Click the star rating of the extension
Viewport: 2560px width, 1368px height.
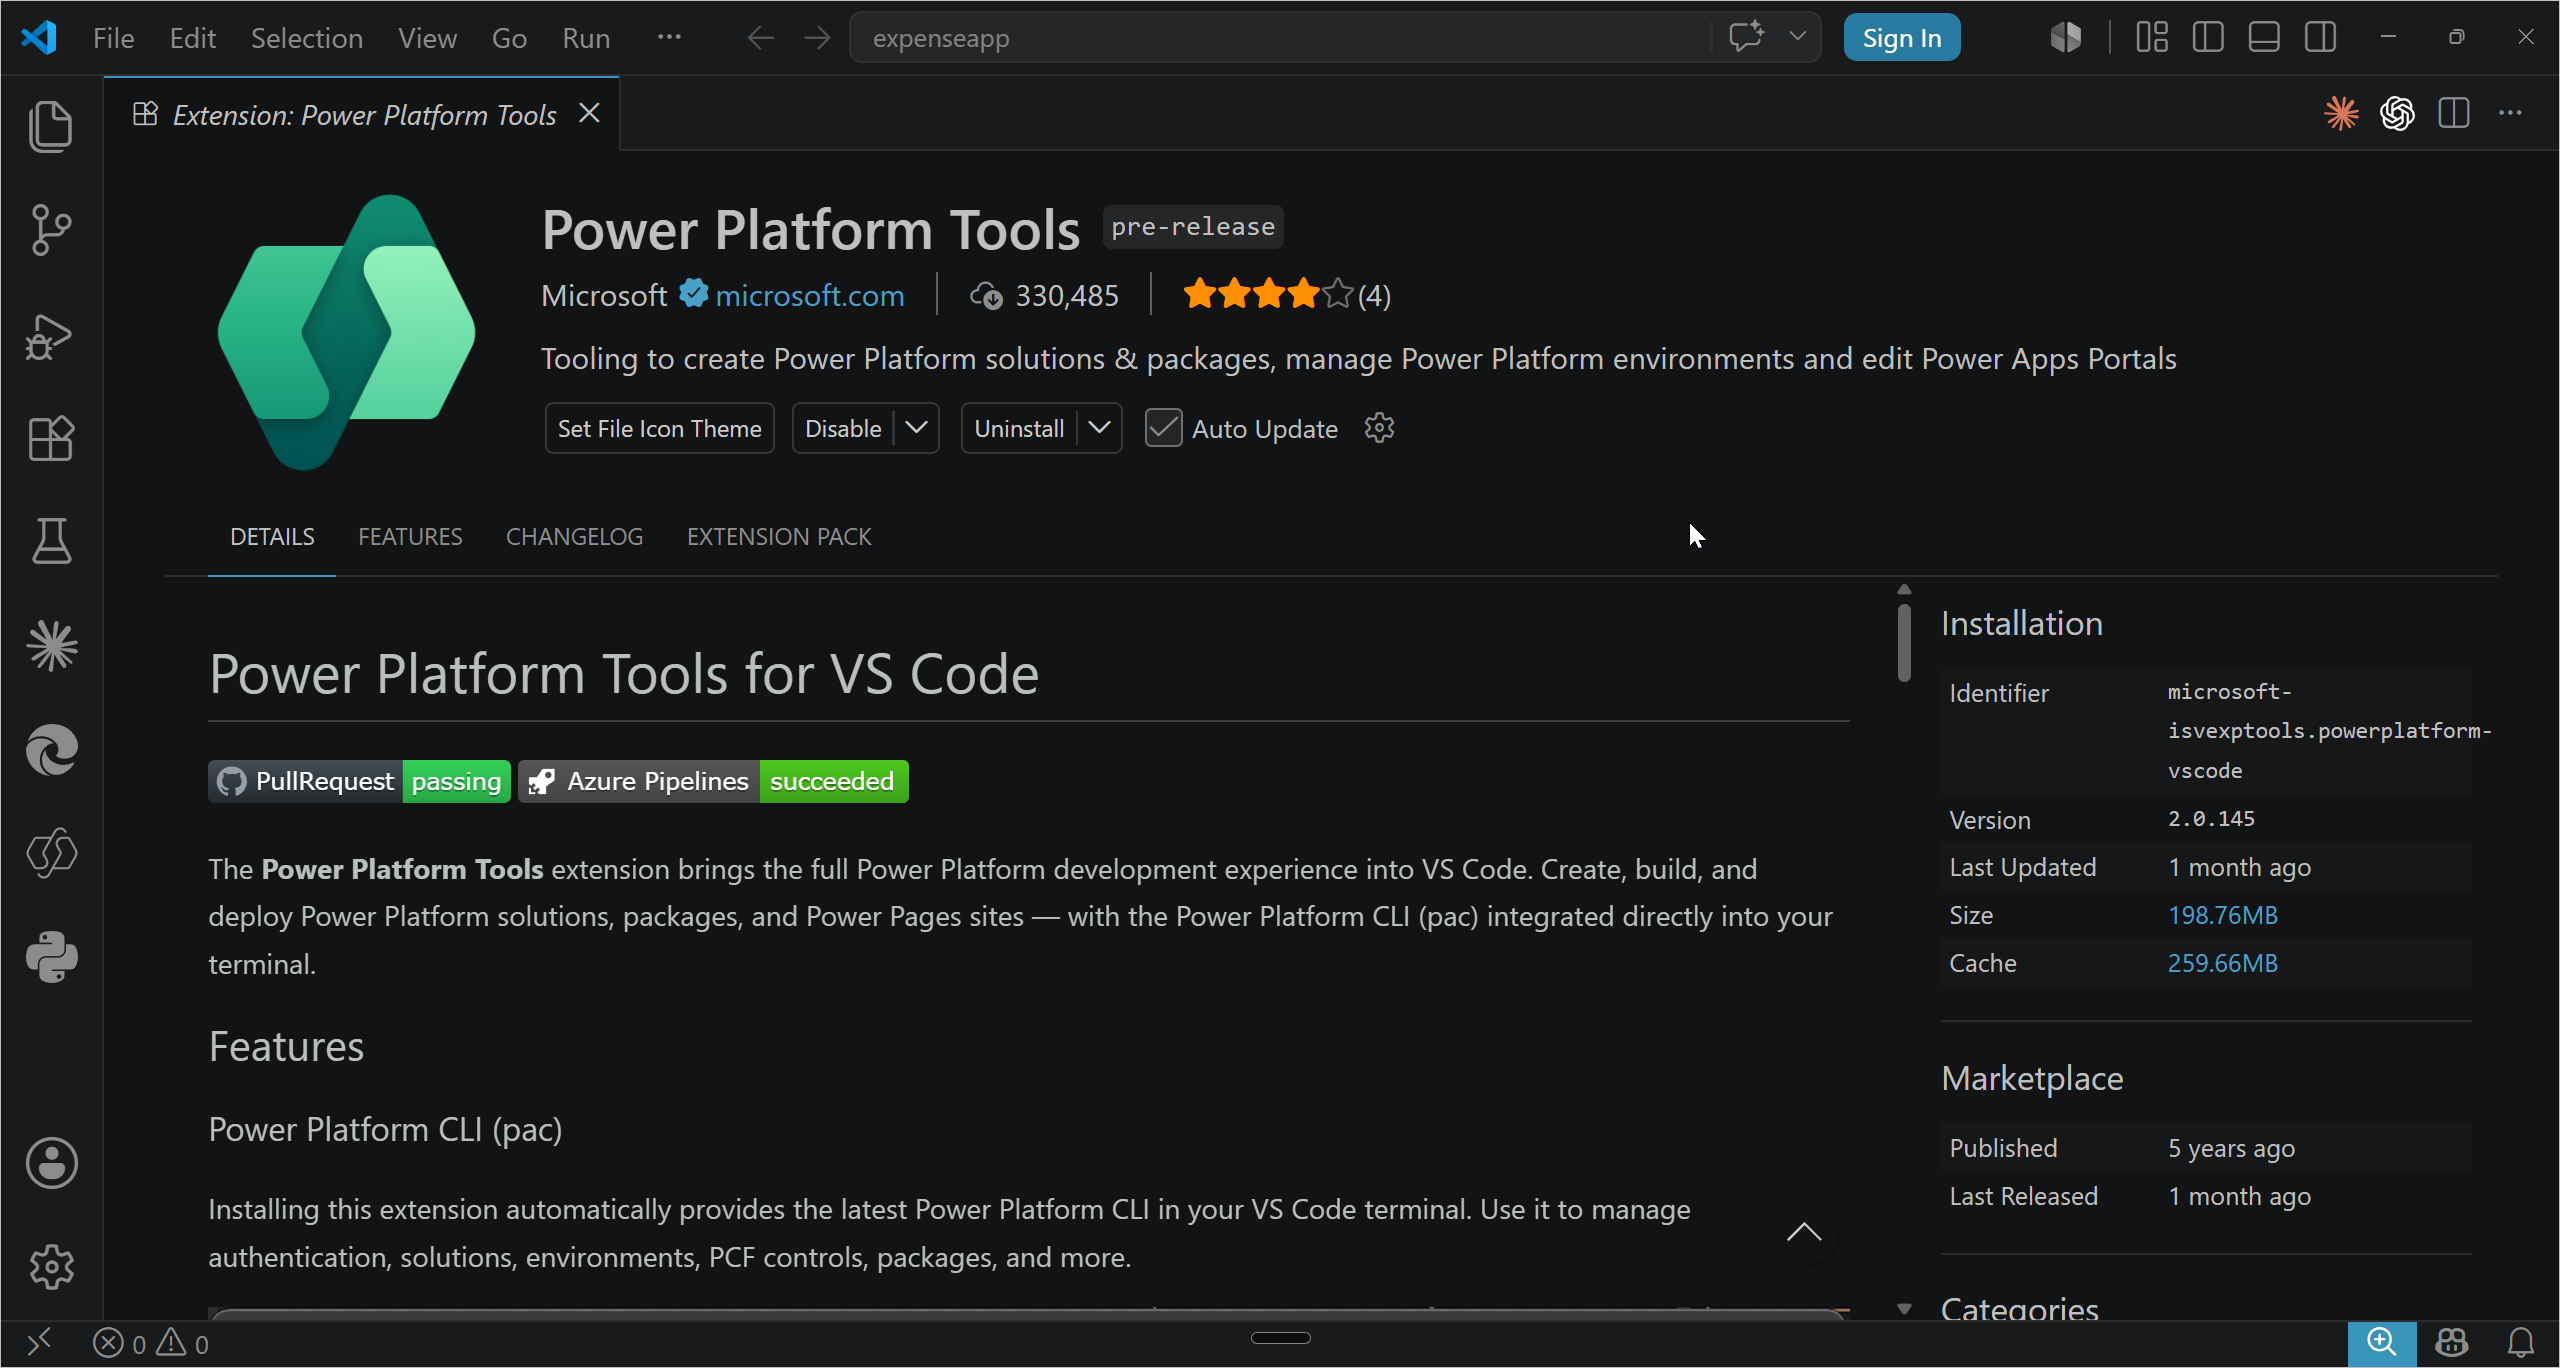click(x=1285, y=295)
